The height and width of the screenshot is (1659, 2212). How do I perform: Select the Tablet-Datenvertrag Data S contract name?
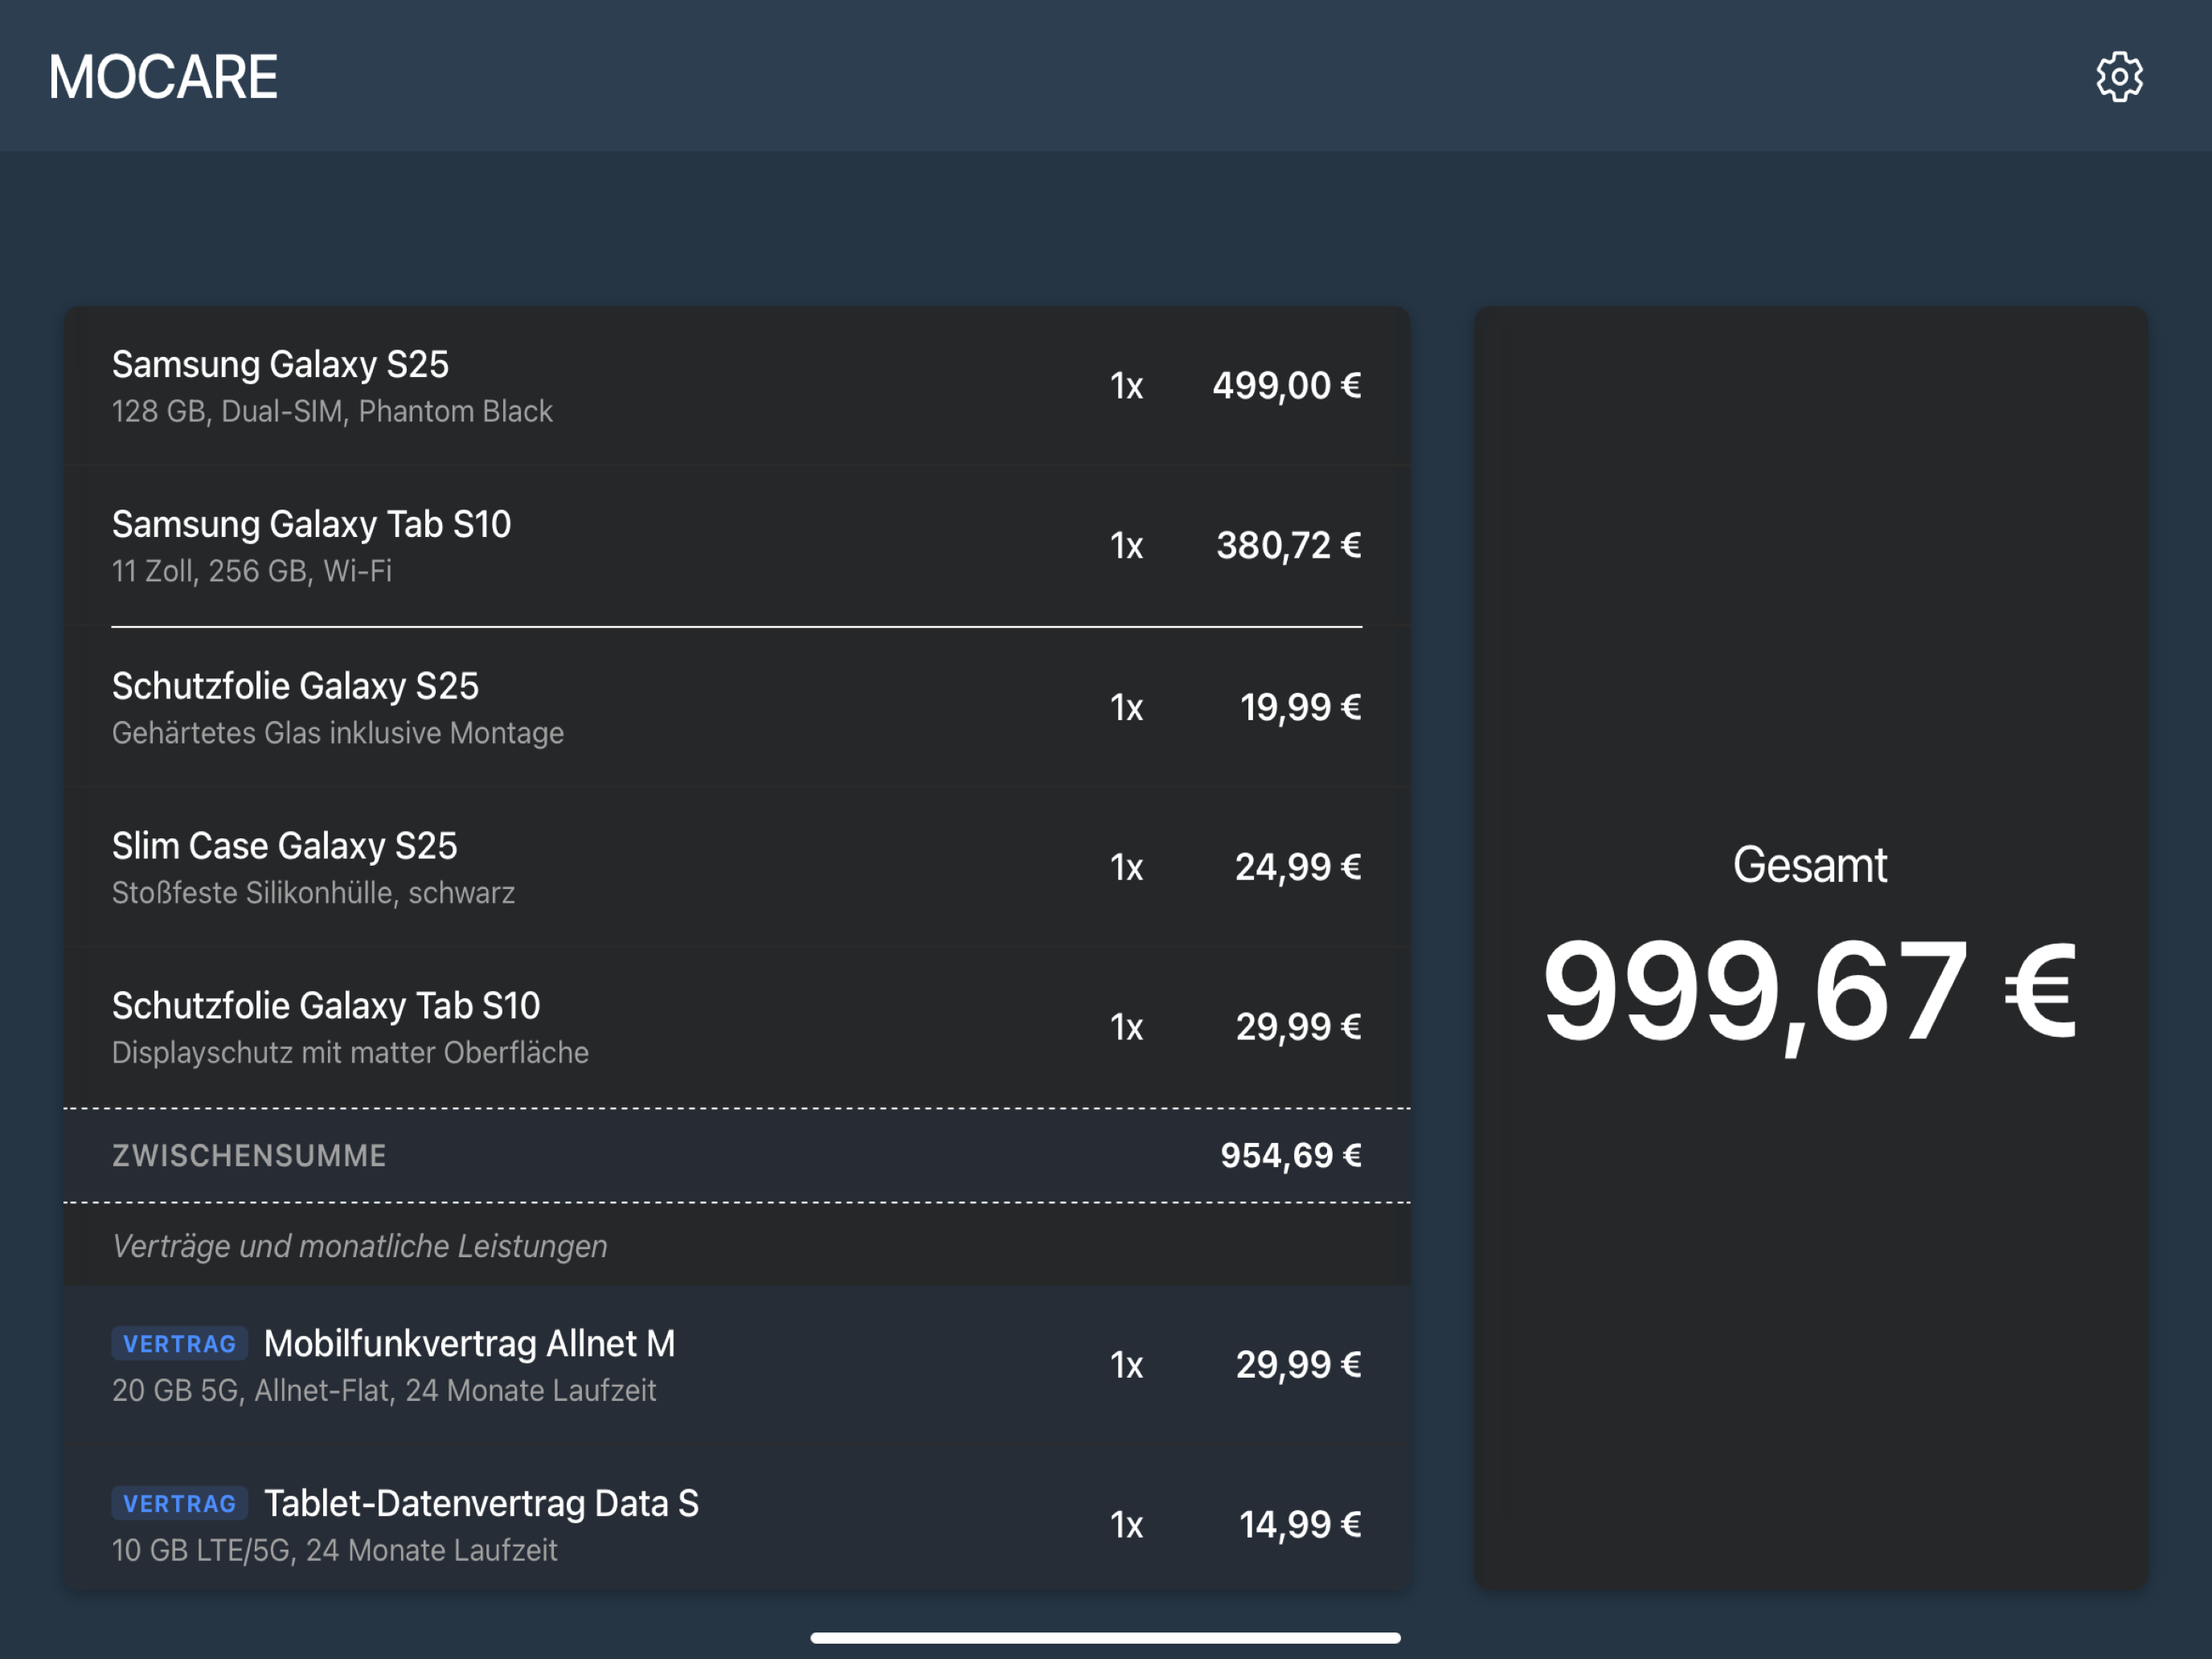481,1504
